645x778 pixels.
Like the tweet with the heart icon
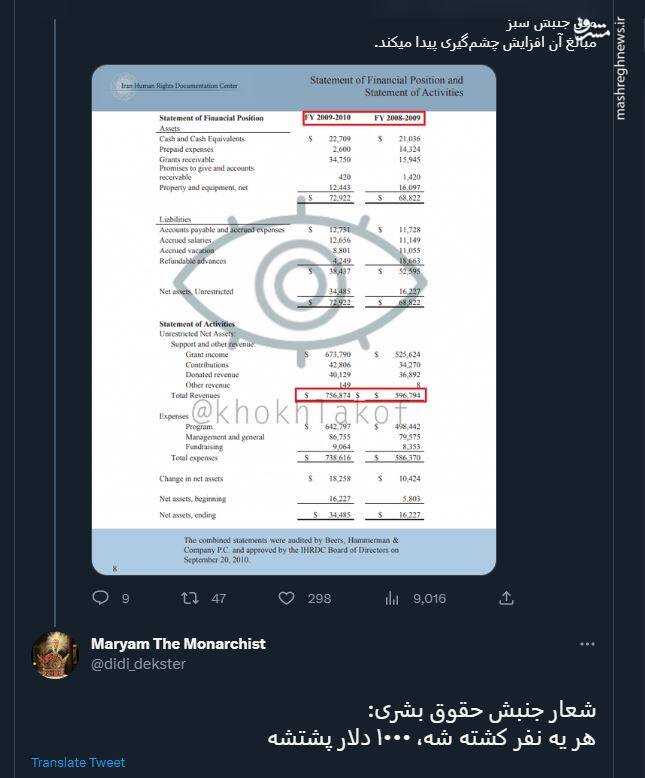tap(287, 598)
